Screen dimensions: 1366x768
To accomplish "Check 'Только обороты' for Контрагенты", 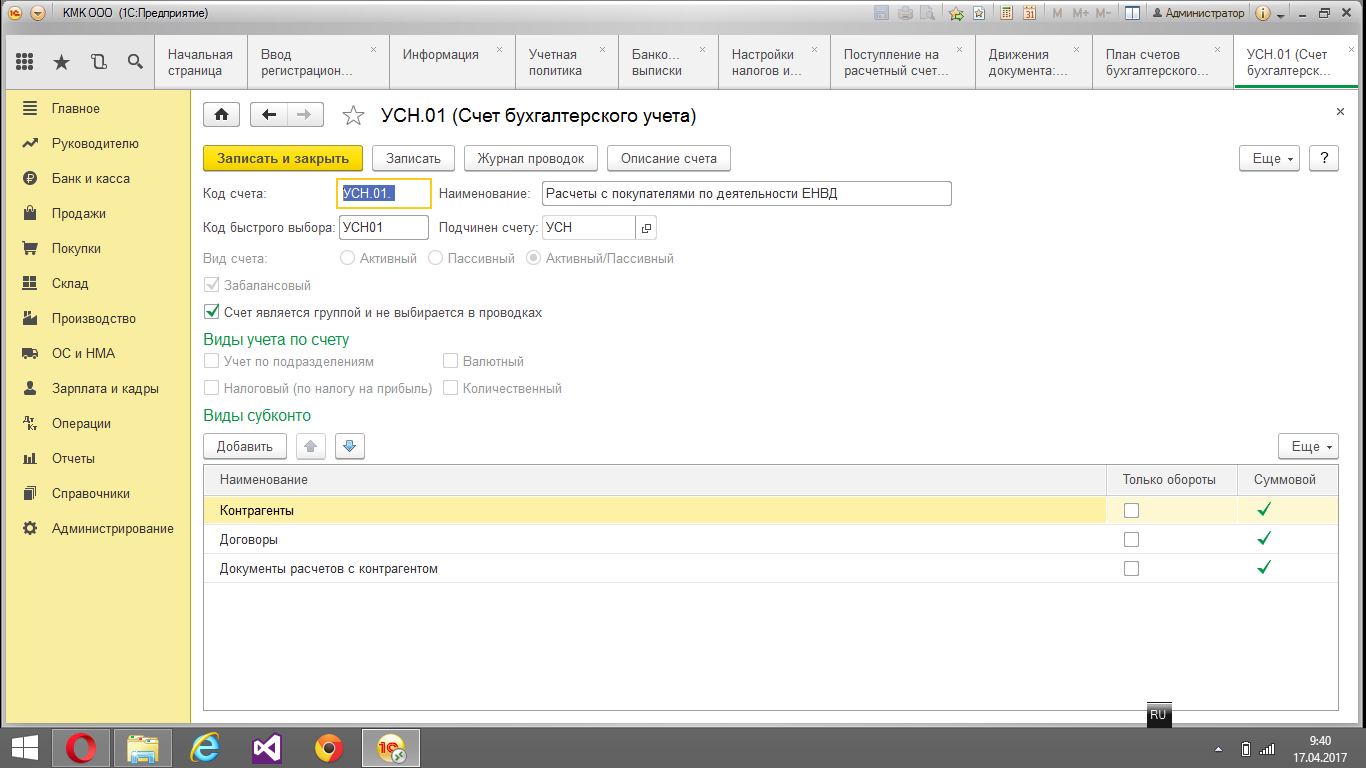I will click(1131, 510).
